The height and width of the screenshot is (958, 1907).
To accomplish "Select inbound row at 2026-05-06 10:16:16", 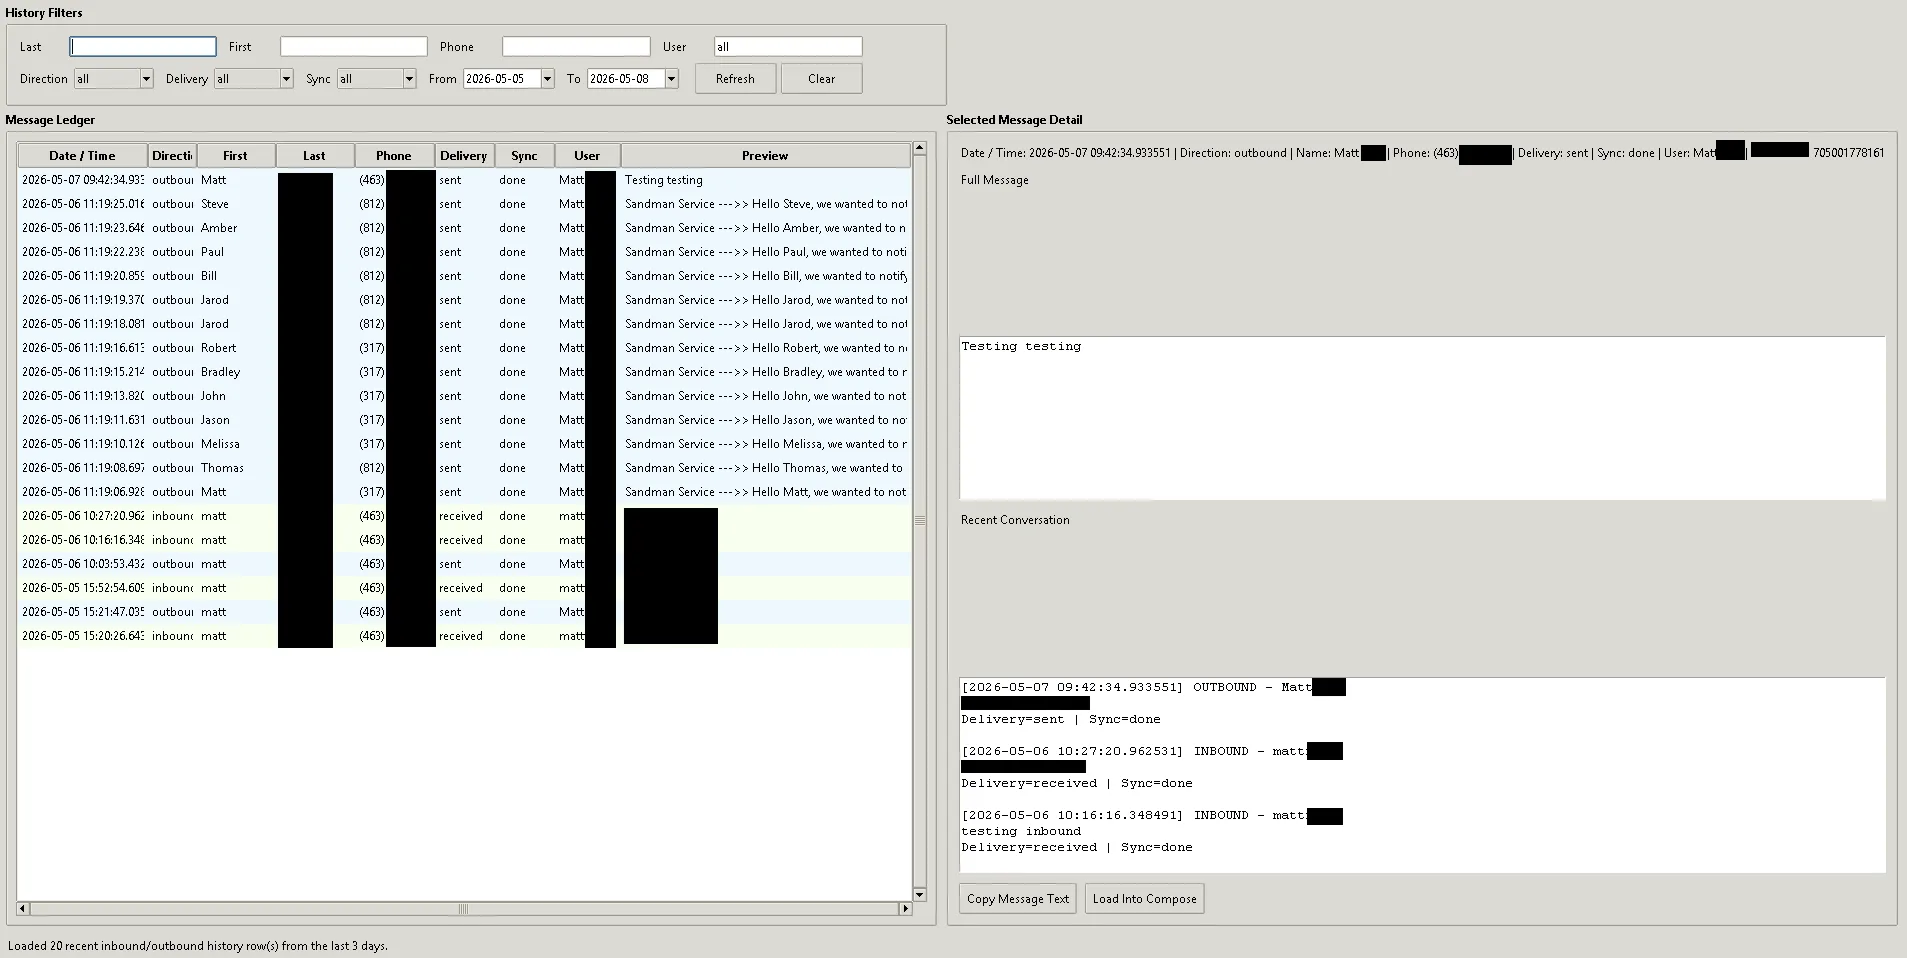I will [464, 540].
